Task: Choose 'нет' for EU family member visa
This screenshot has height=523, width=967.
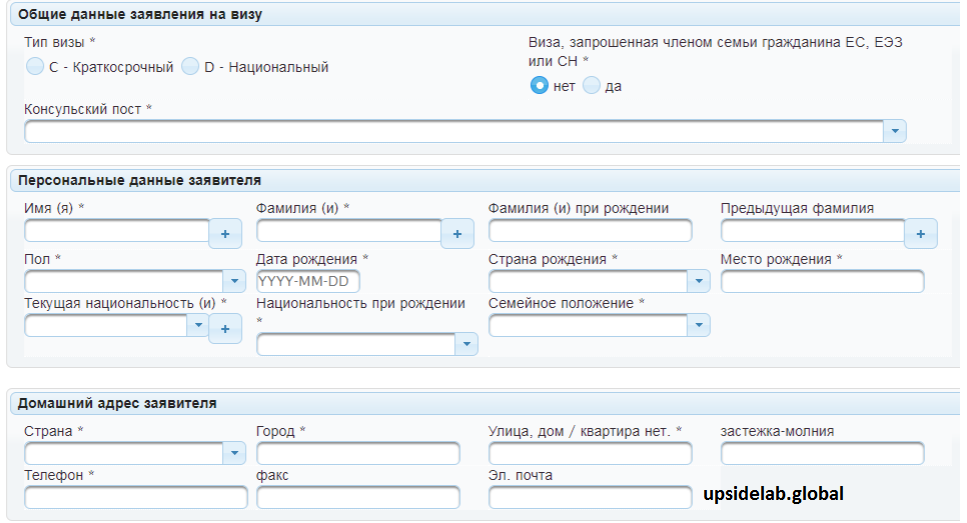Action: (x=539, y=86)
